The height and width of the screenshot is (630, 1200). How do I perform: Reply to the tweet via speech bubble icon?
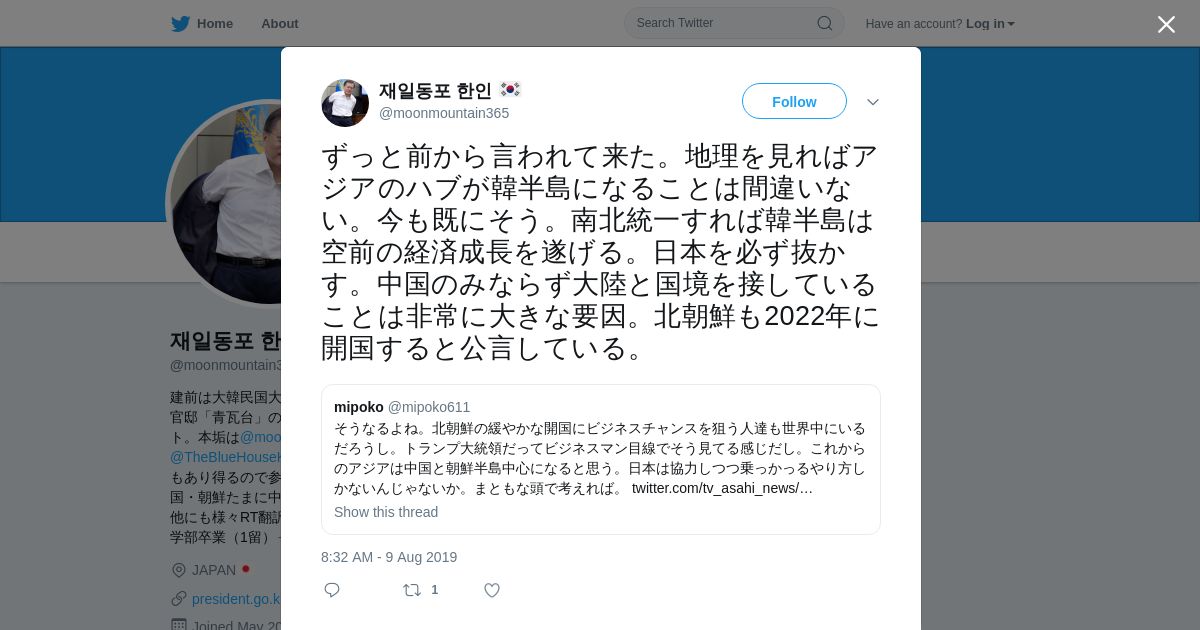tap(332, 590)
